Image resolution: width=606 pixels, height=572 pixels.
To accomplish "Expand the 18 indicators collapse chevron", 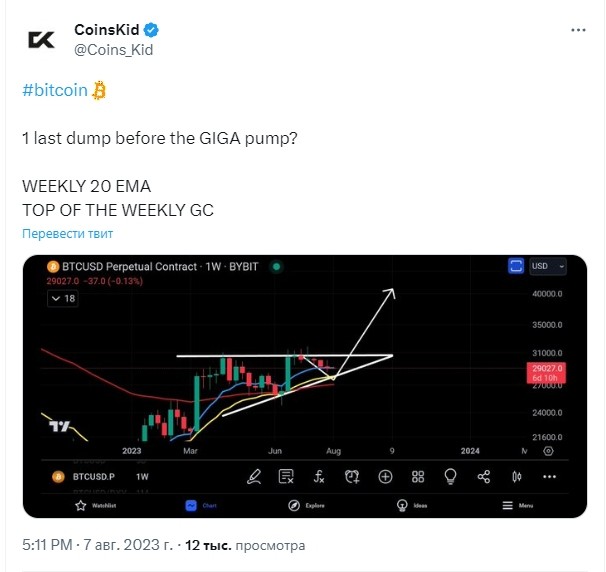I will tap(63, 298).
